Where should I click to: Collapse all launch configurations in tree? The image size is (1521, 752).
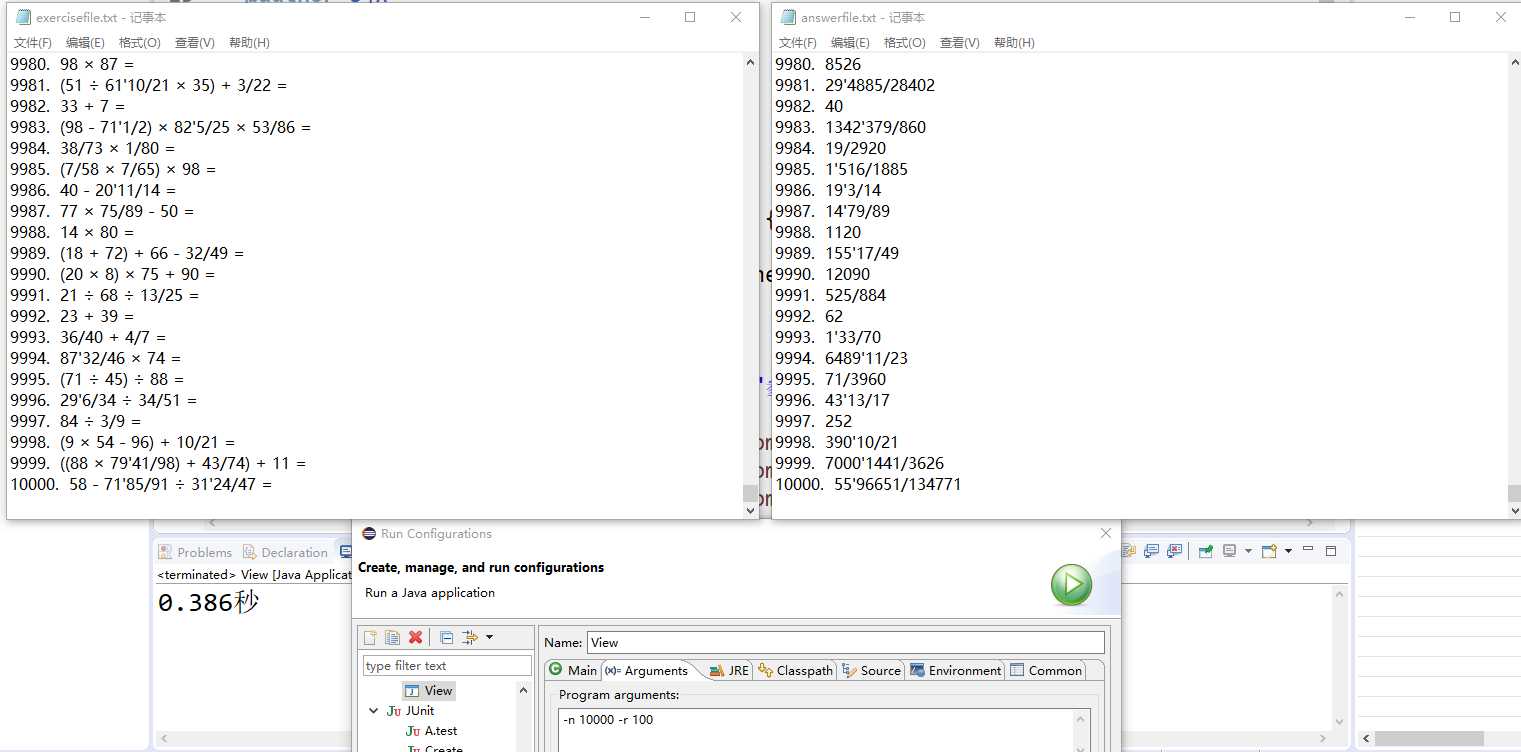(447, 638)
